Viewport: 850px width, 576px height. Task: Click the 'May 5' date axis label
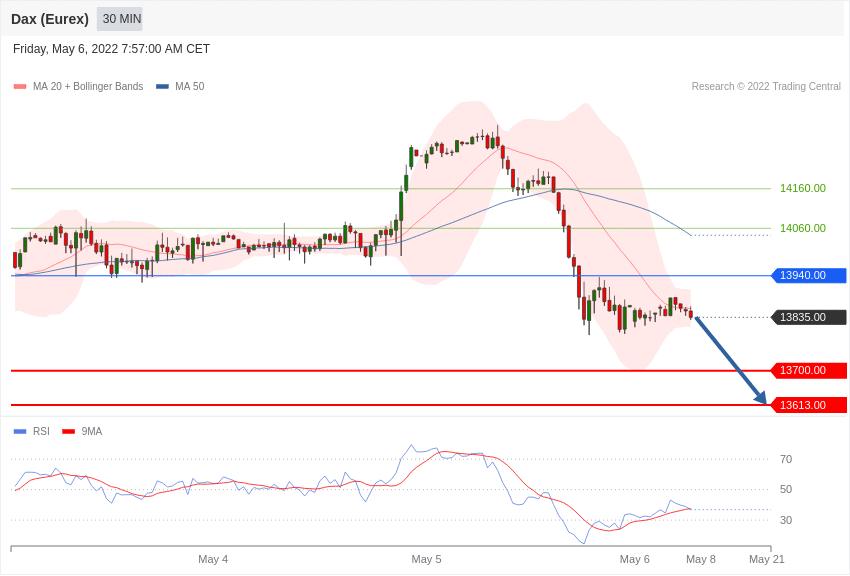(x=427, y=559)
